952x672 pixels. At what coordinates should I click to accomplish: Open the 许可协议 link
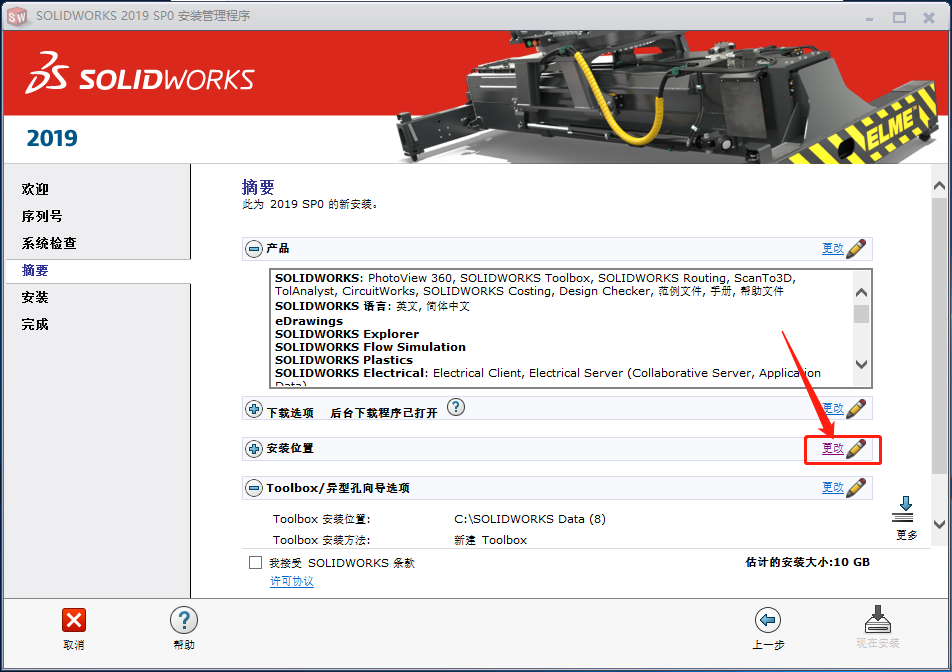coord(291,580)
